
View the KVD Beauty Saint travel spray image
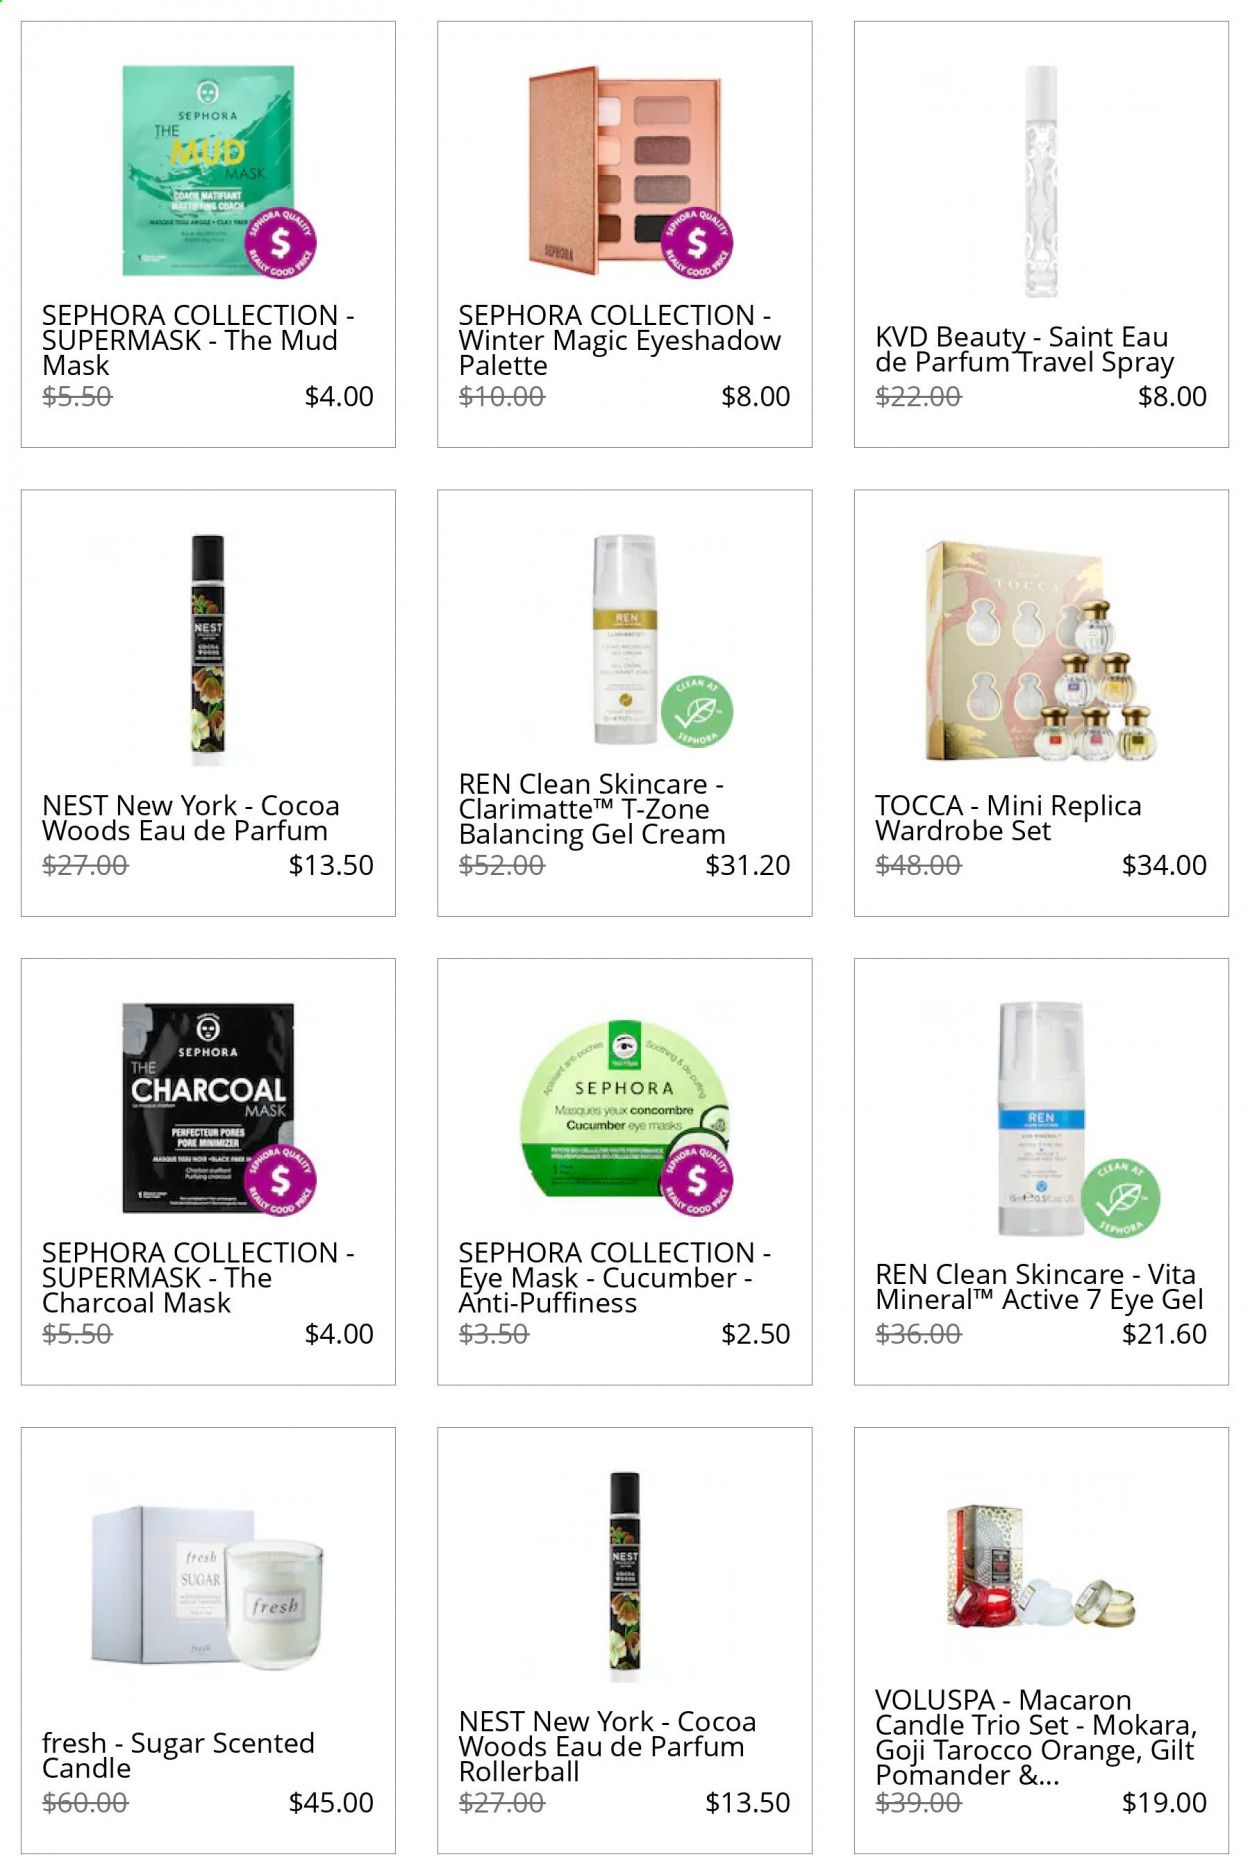[1041, 182]
